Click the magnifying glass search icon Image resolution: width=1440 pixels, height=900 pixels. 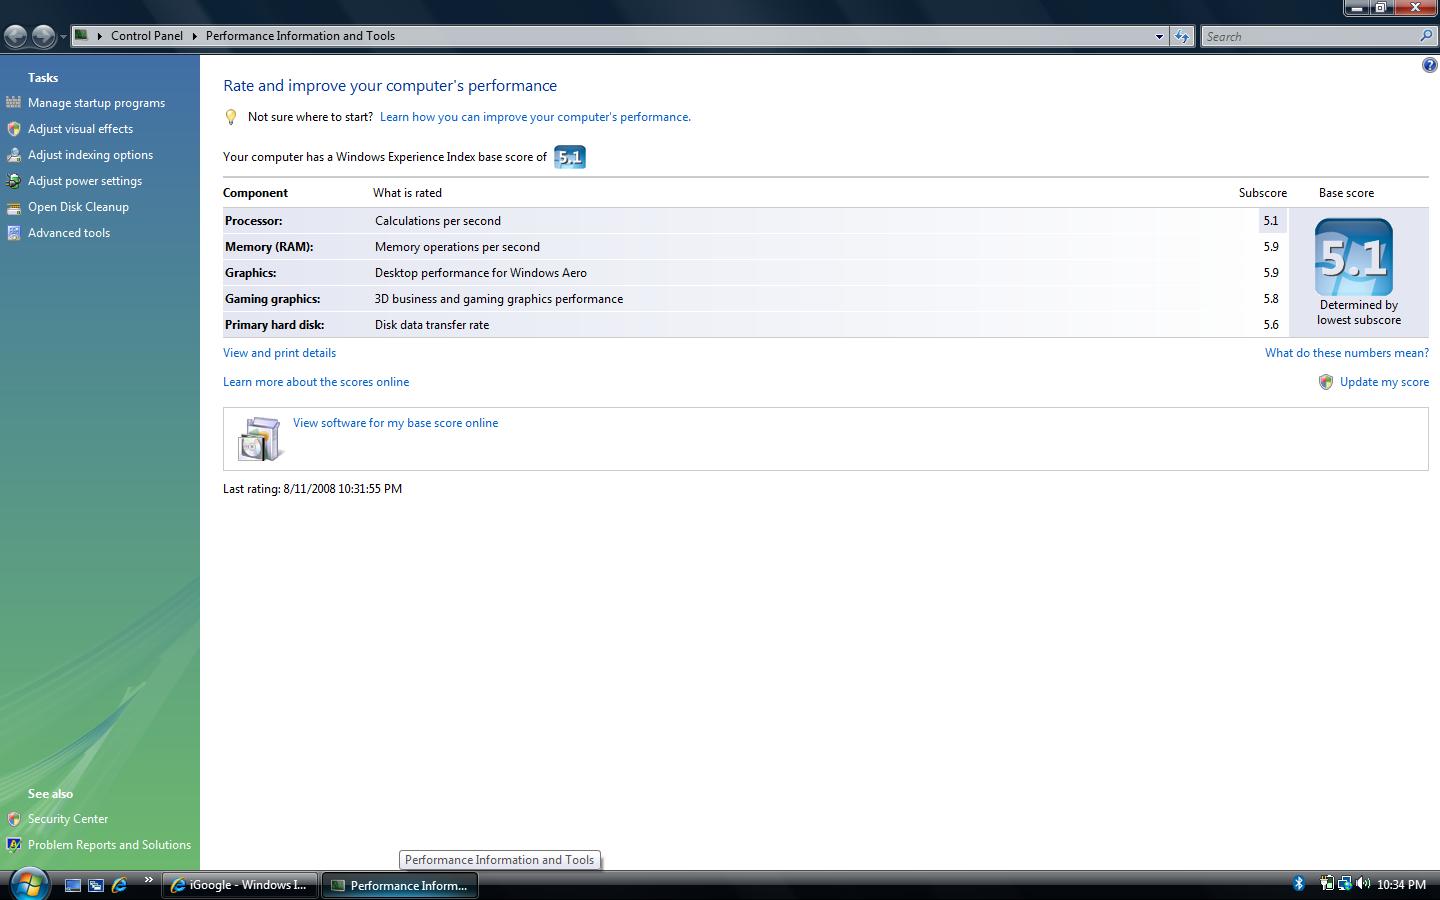1427,36
